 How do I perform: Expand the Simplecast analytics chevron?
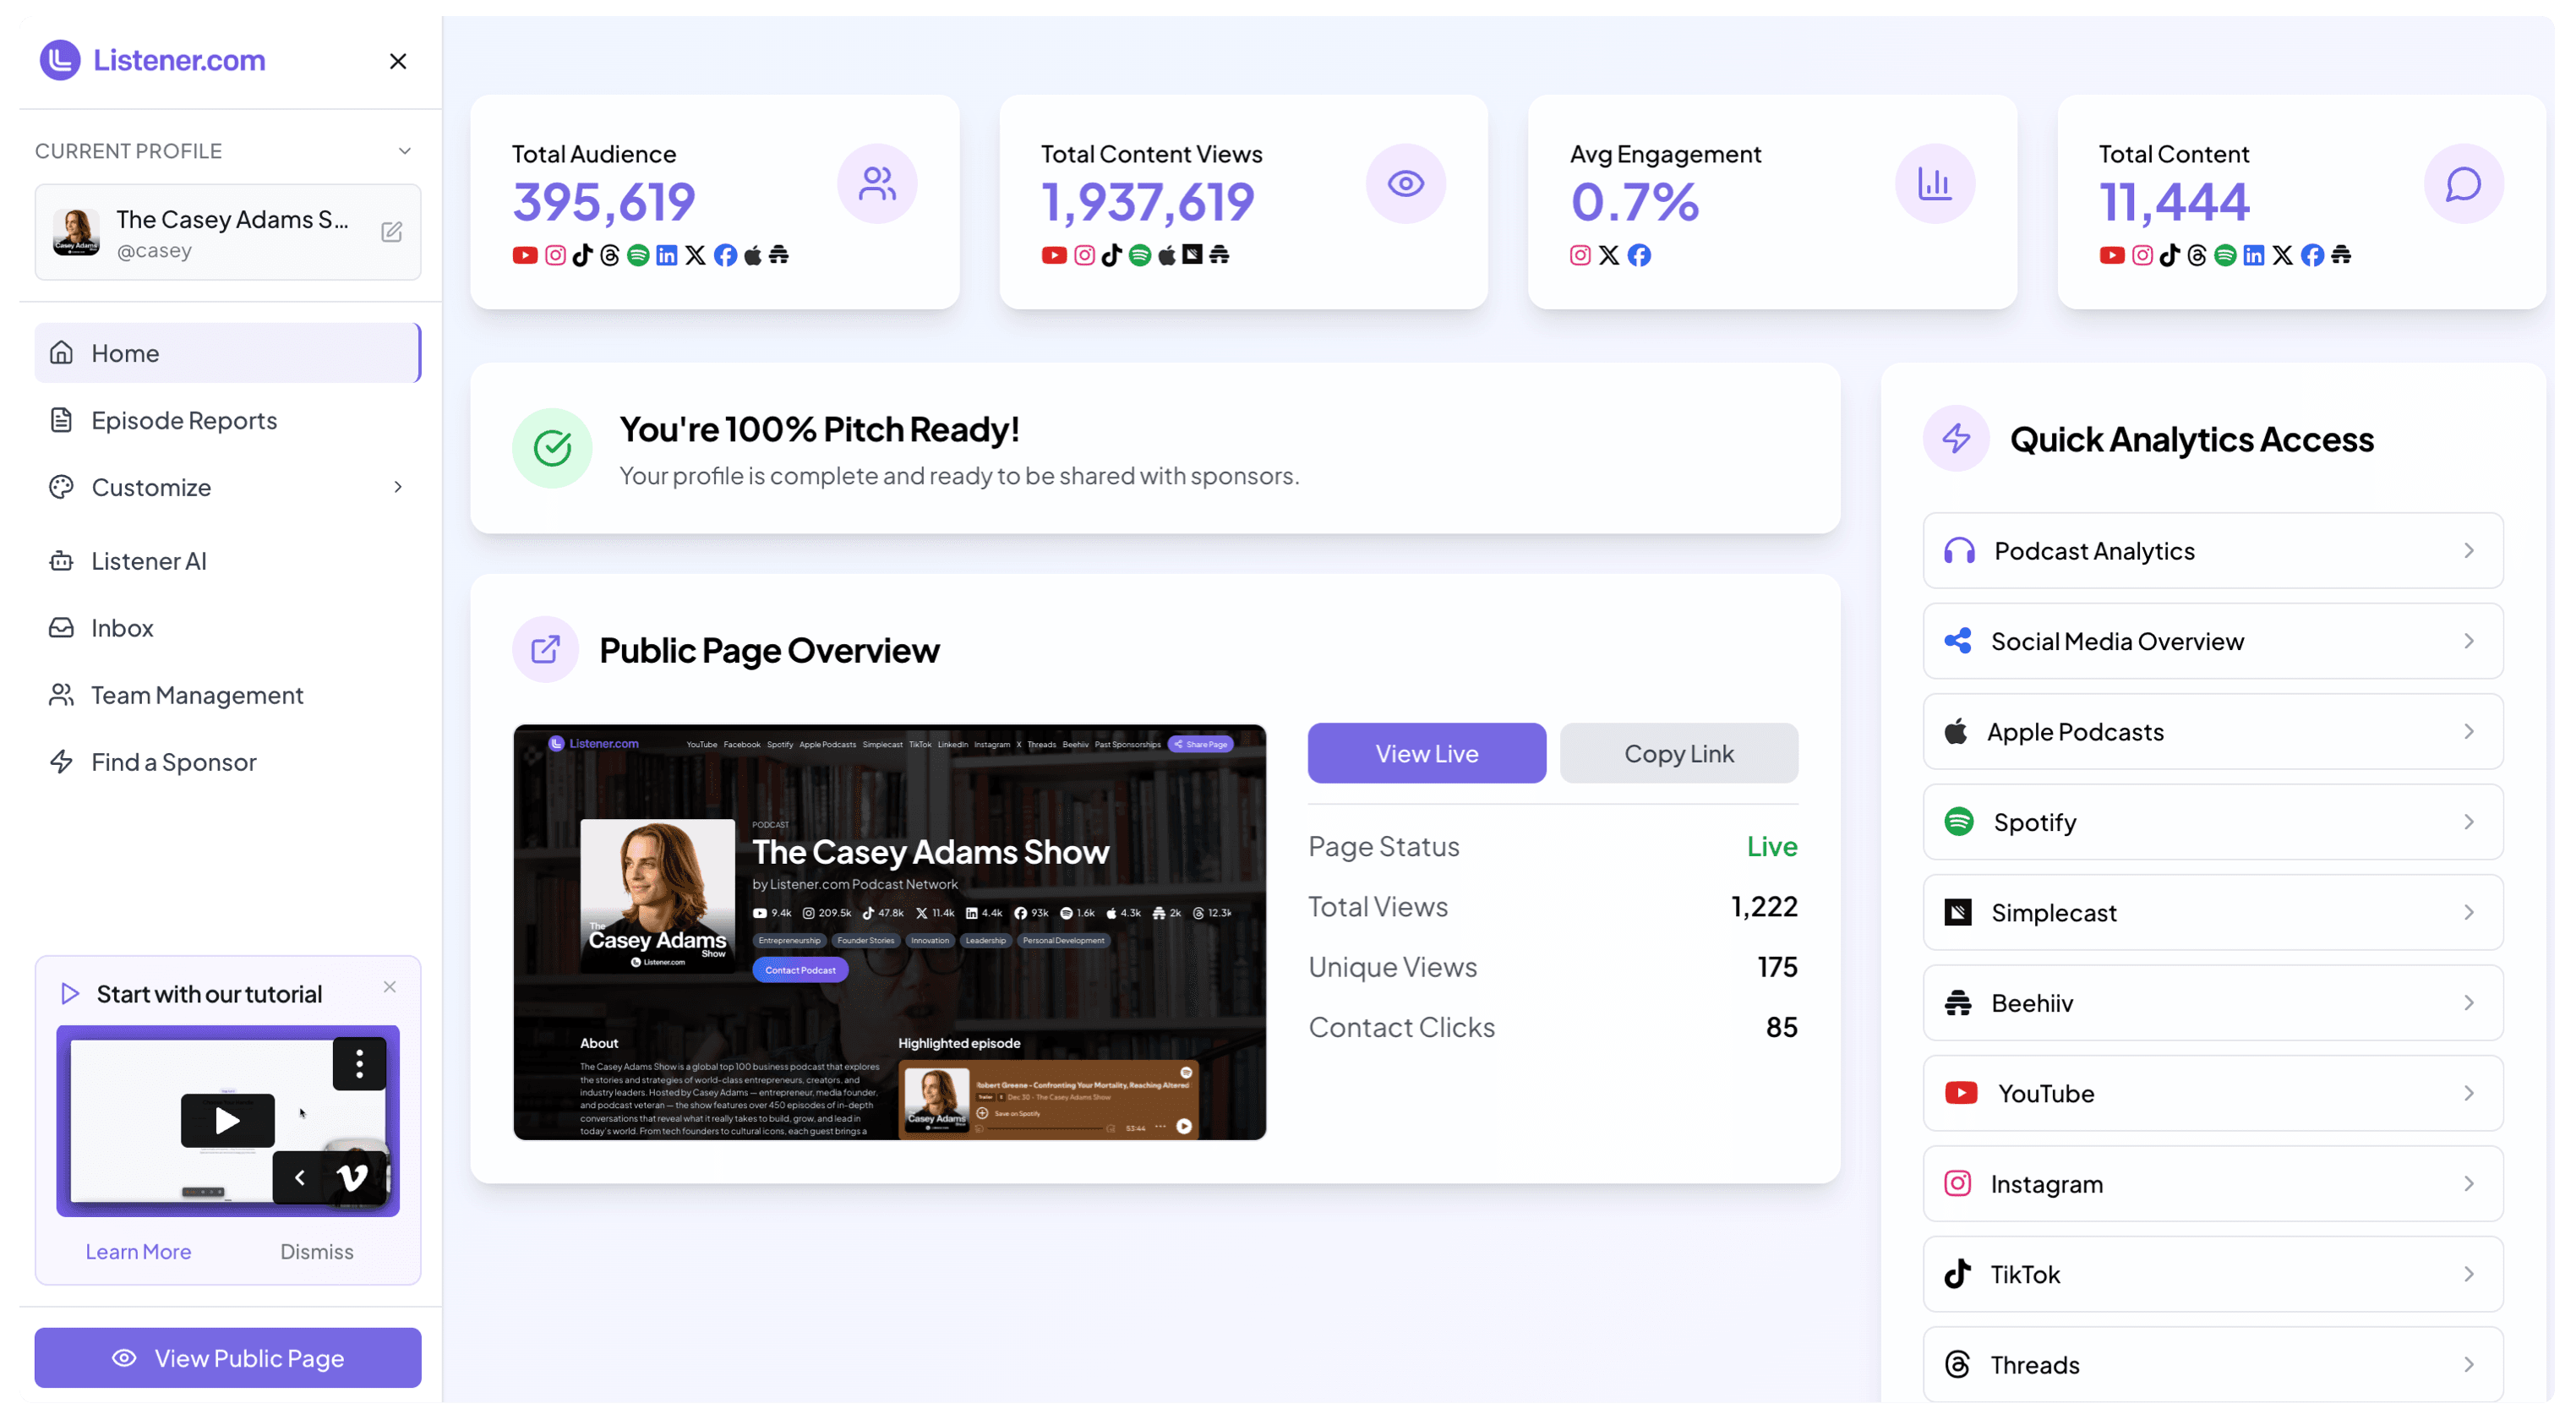[x=2469, y=913]
